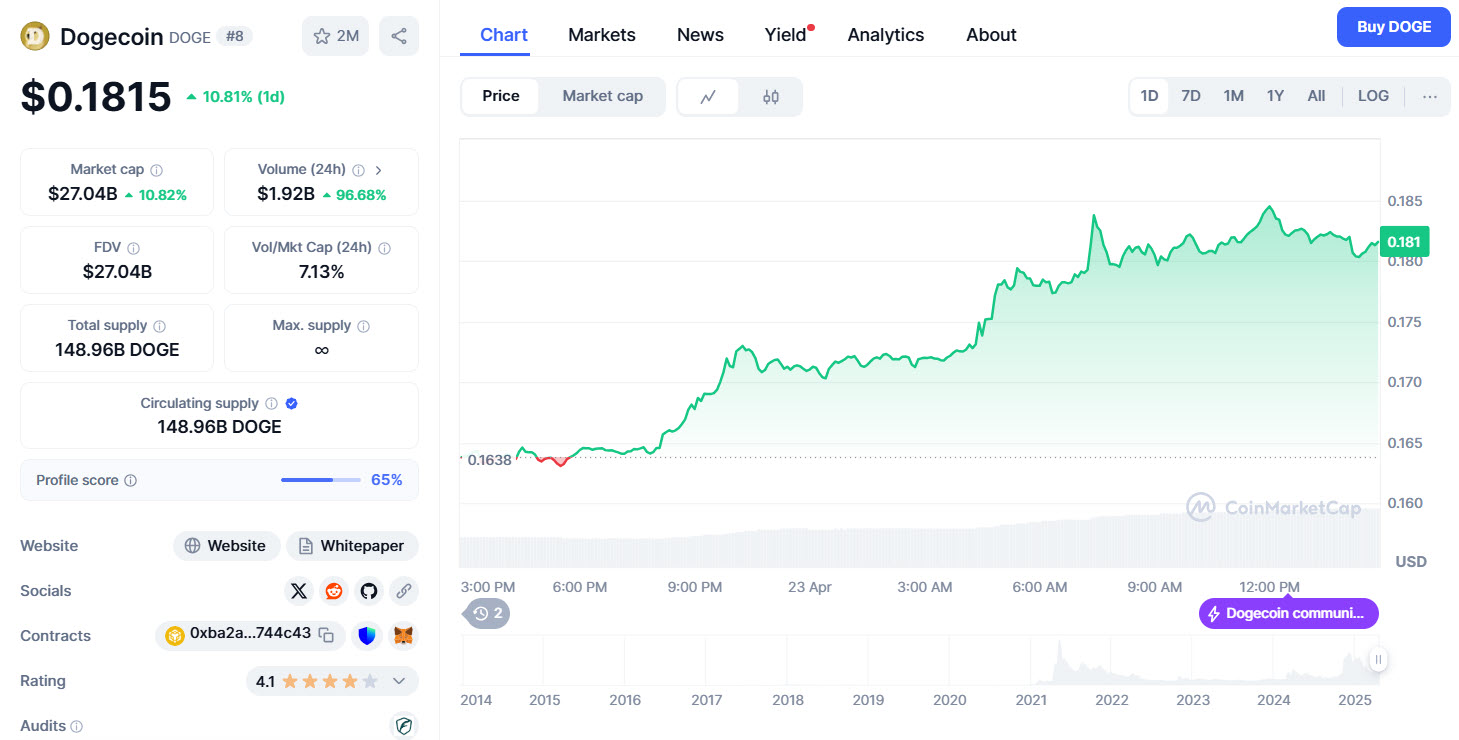Select the Market cap chart toggle
The image size is (1459, 740).
[x=602, y=96]
